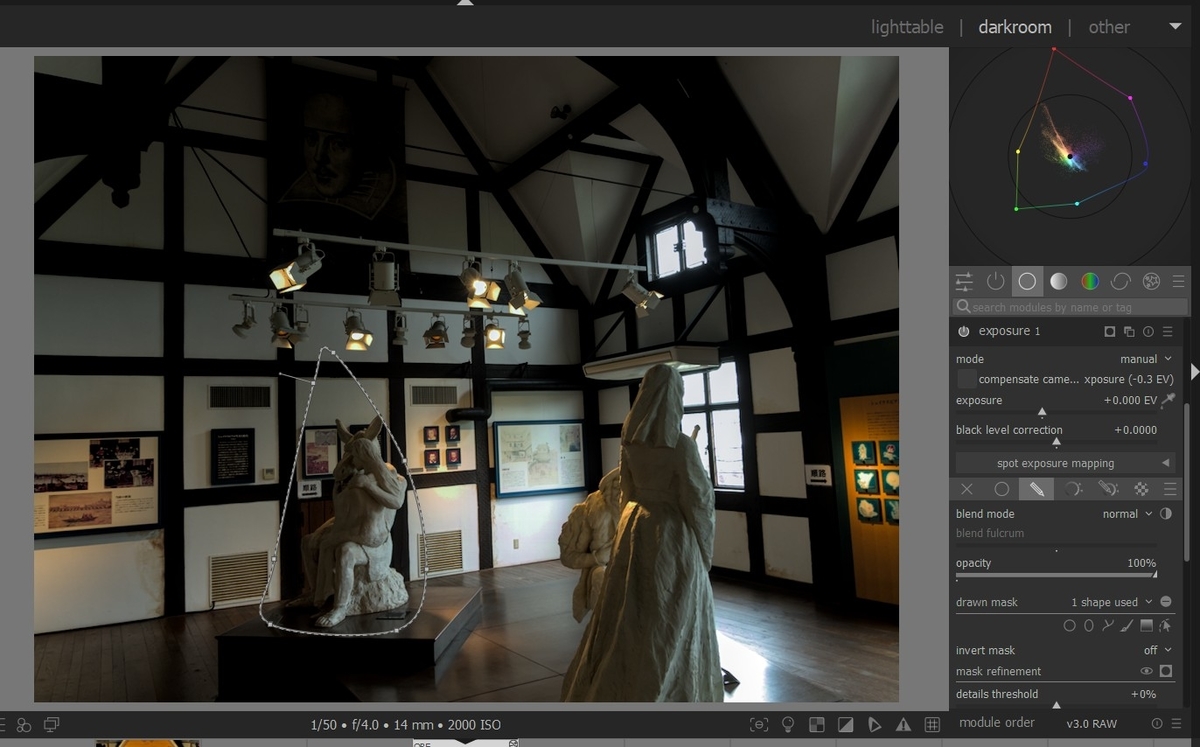
Task: Open blending options menu icon
Action: [1170, 489]
